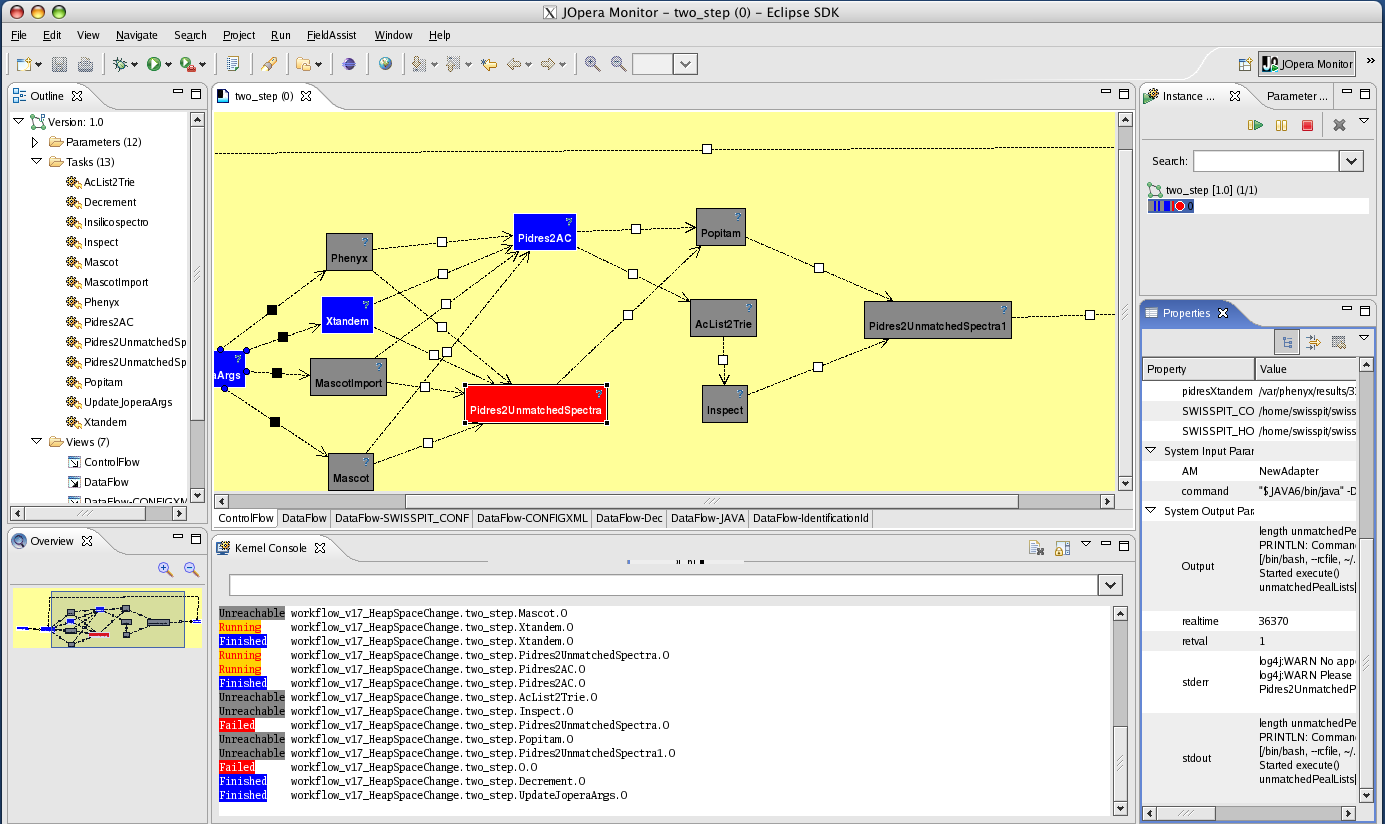Click the Last Edit Location arrow icon

[x=489, y=64]
